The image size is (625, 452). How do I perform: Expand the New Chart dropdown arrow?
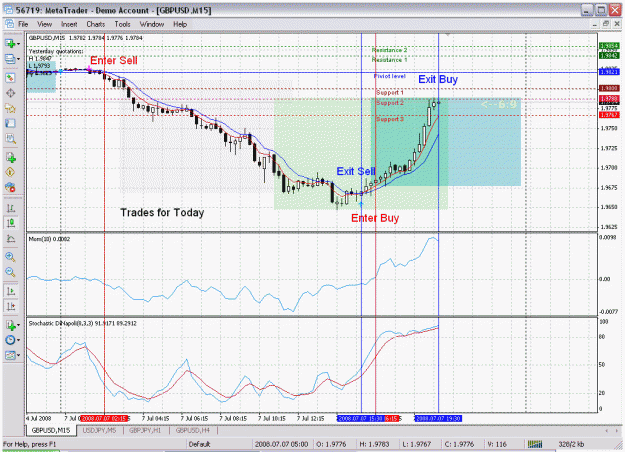point(18,44)
